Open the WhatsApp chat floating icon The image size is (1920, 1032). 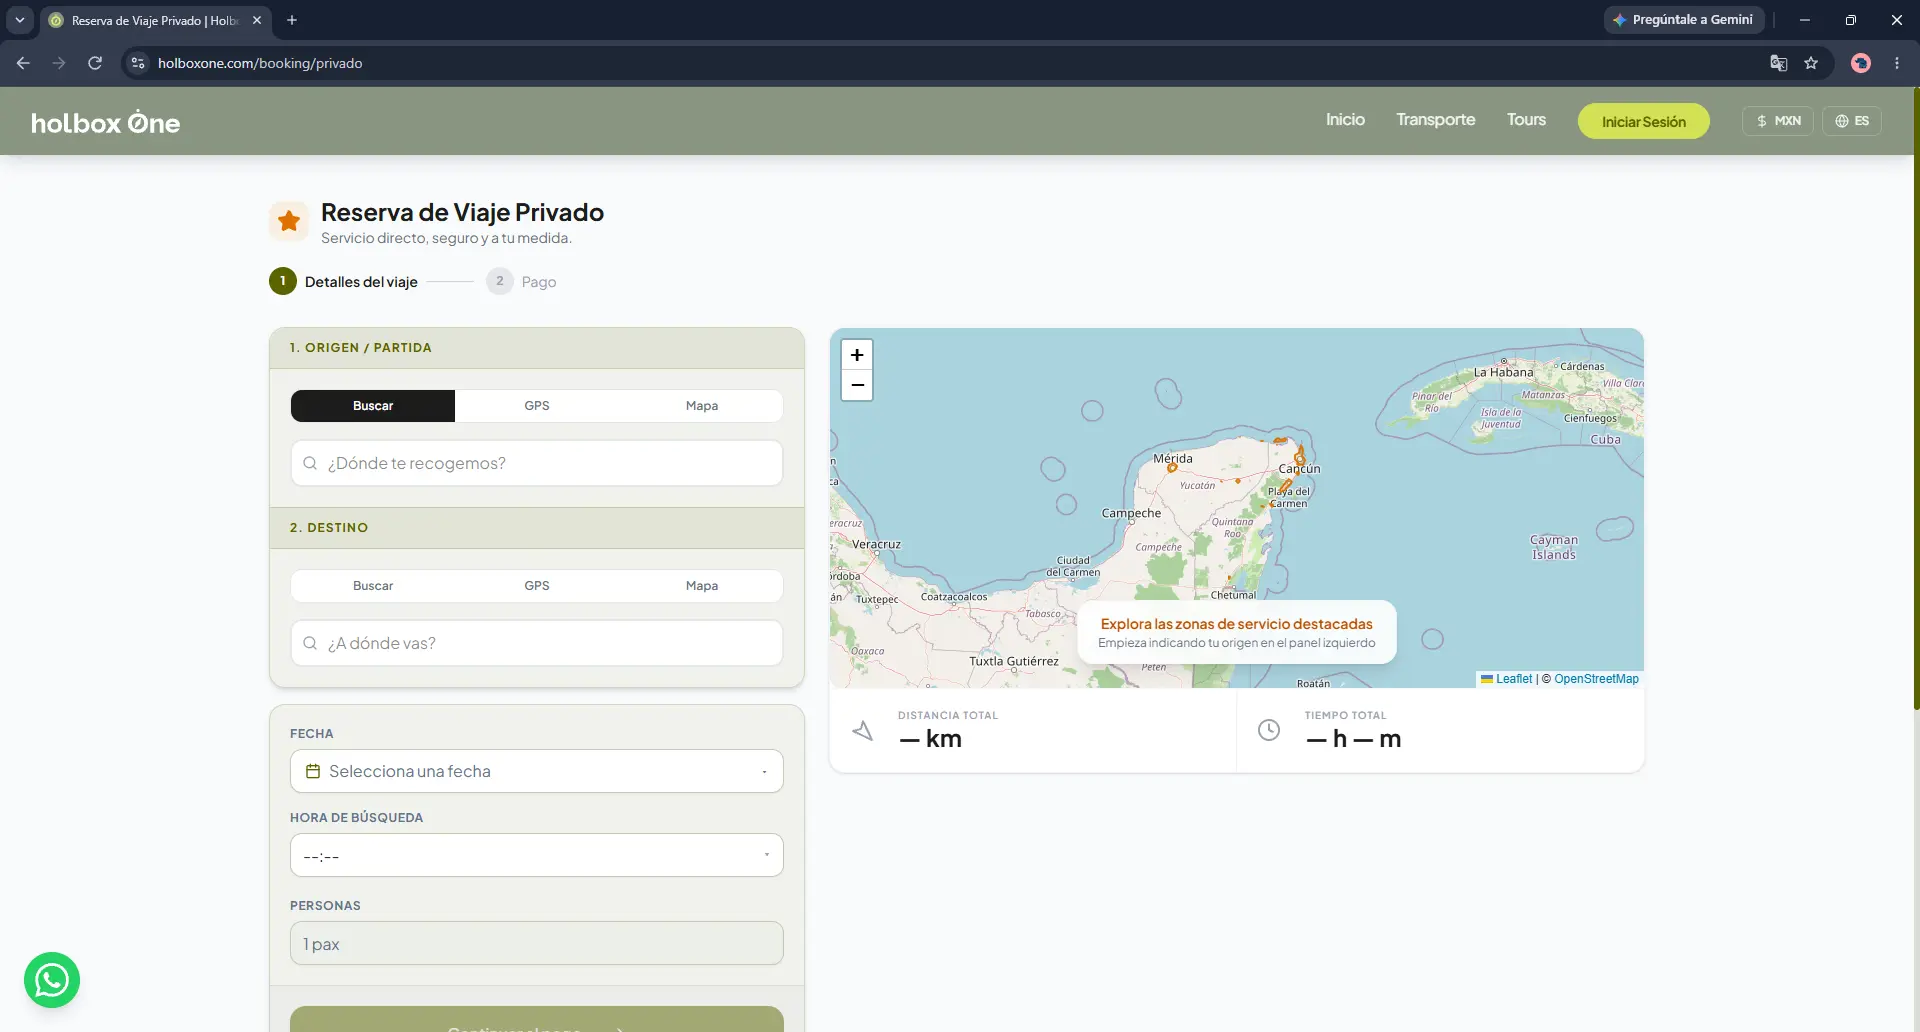point(52,980)
